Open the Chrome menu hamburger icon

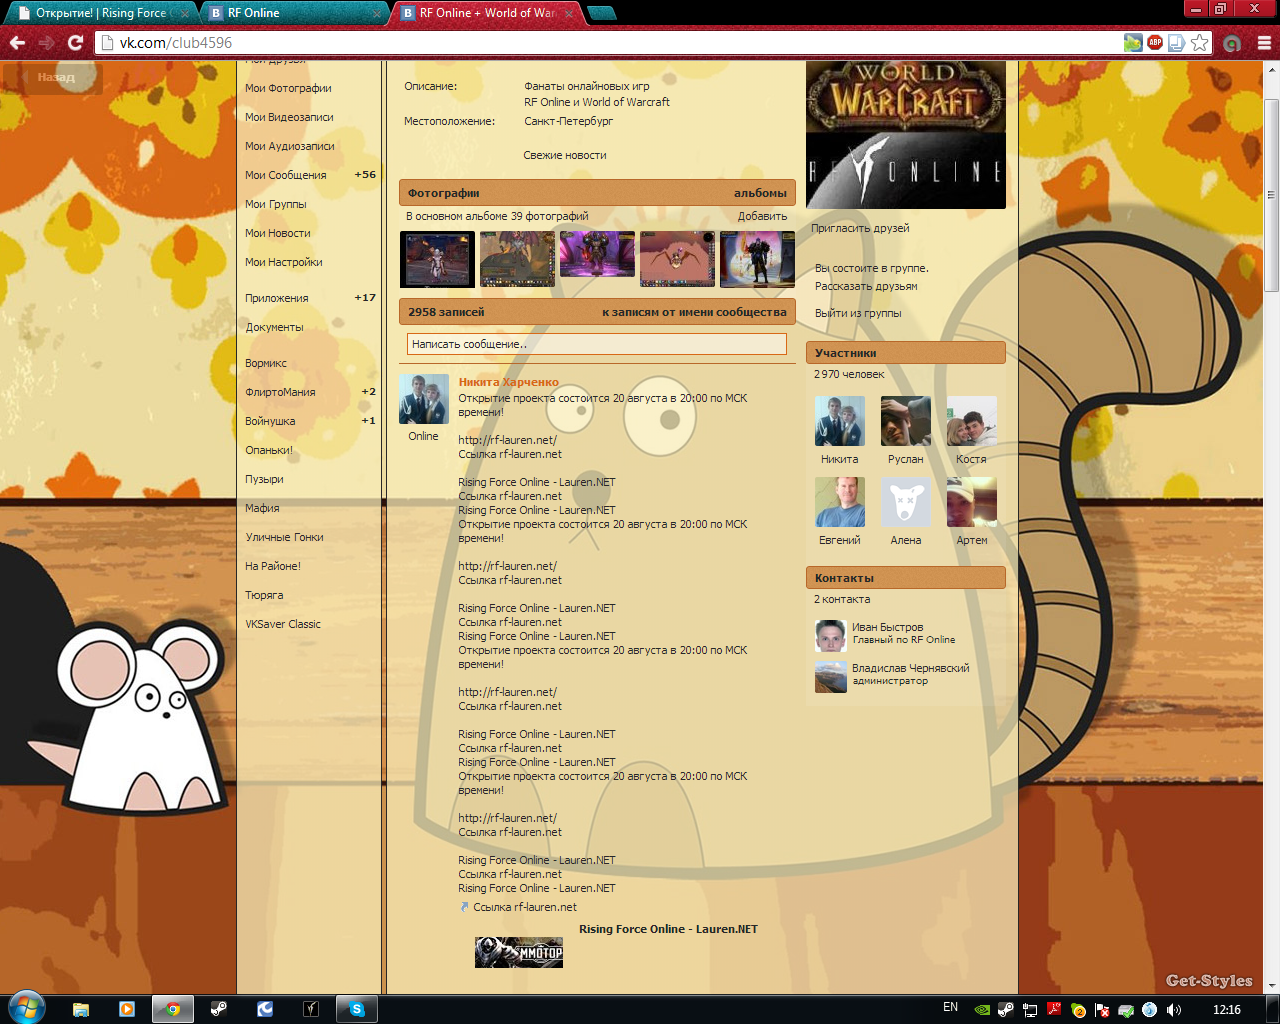(1264, 42)
